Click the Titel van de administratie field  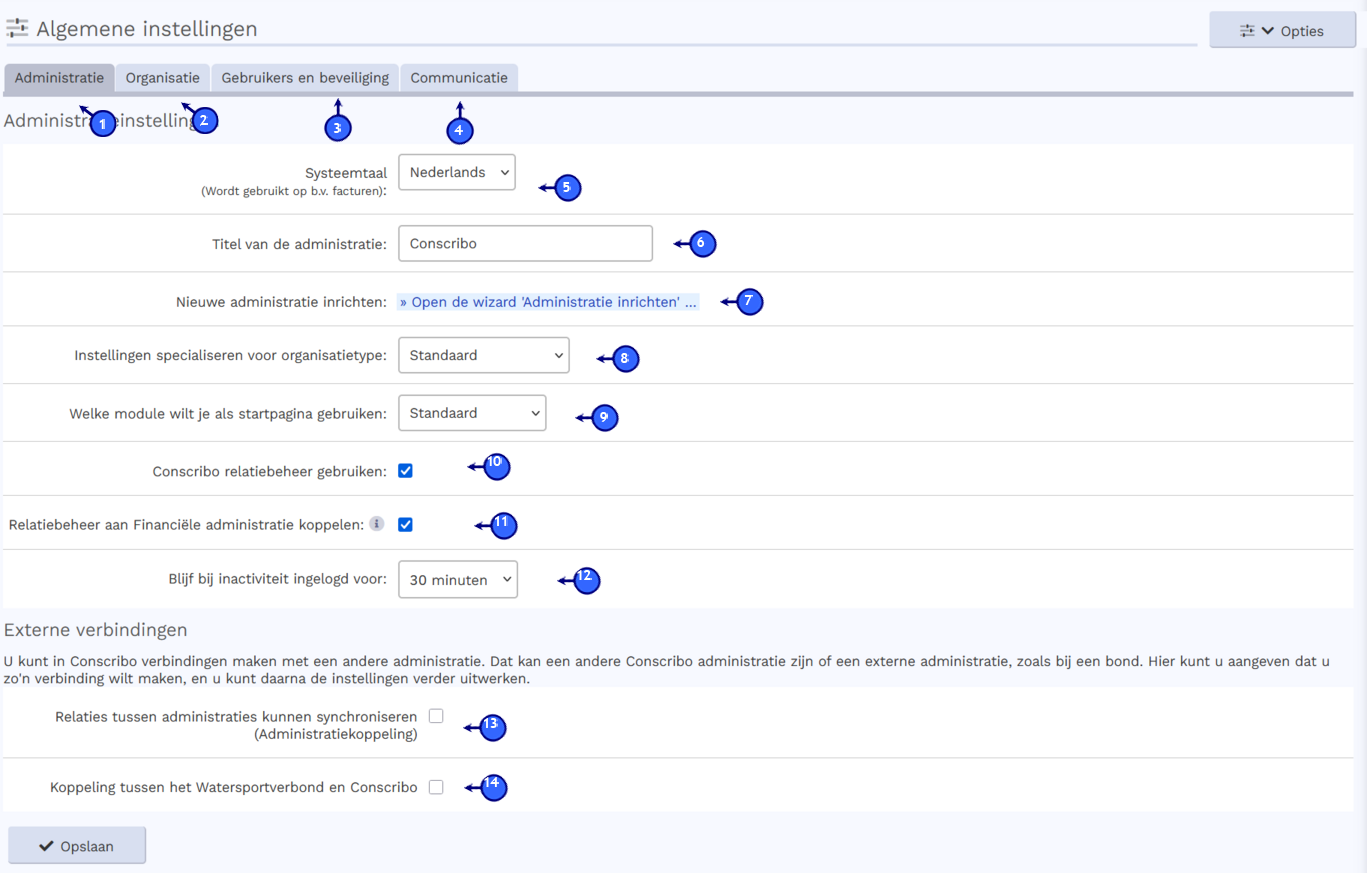coord(525,243)
